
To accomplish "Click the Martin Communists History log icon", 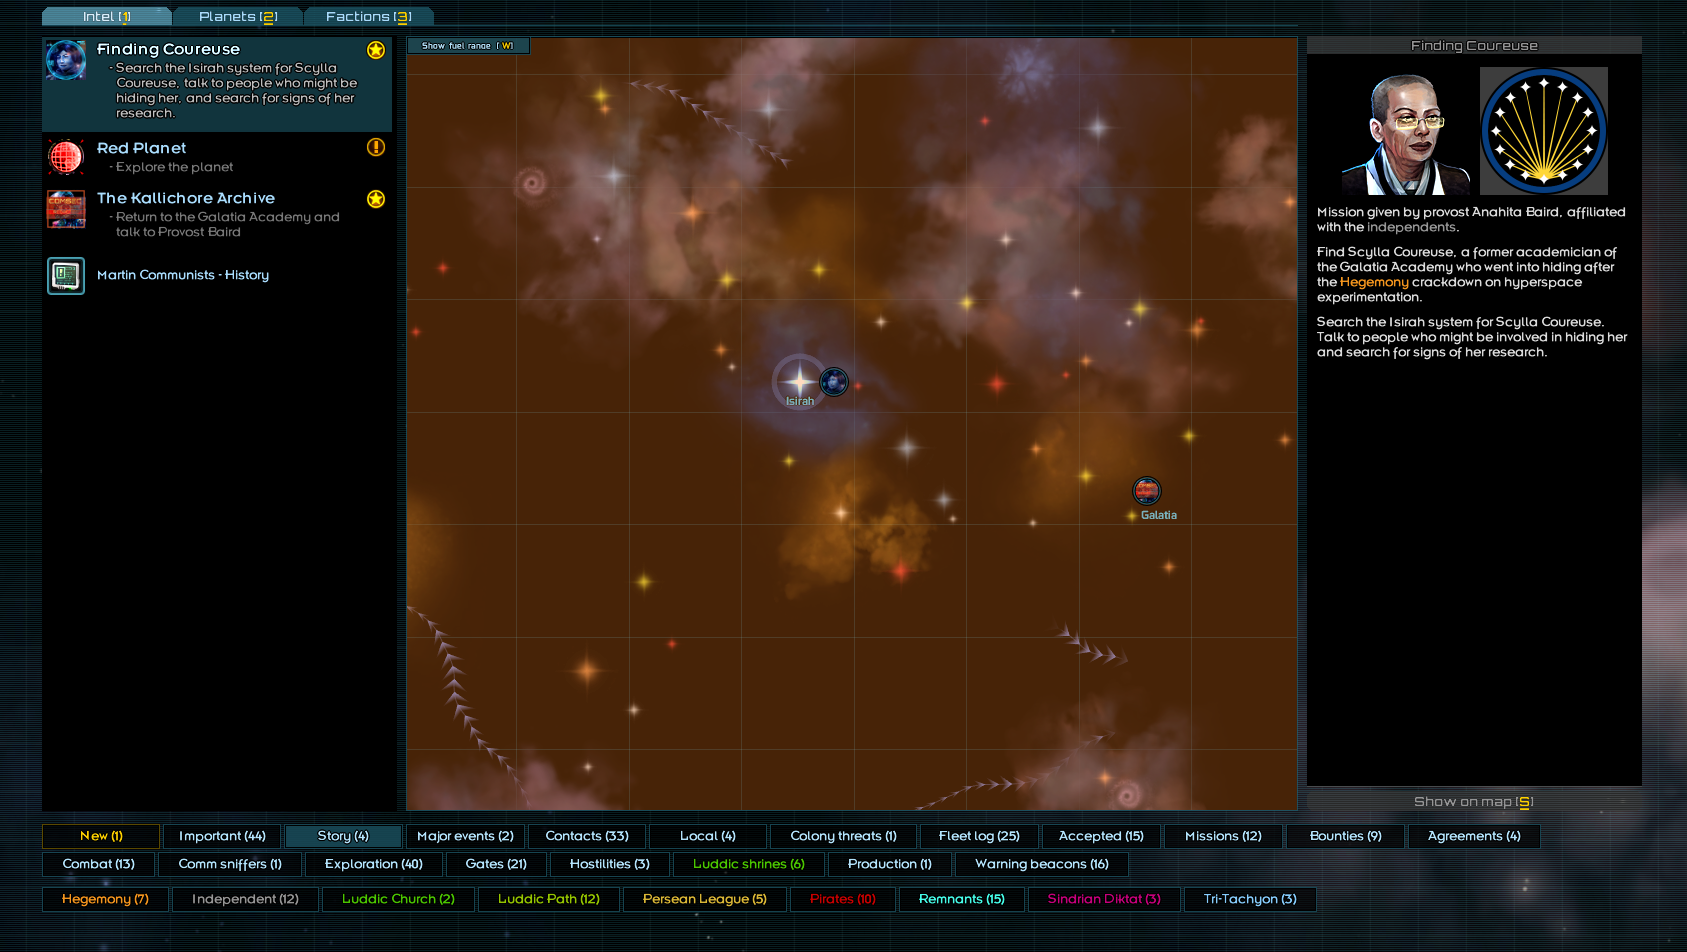I will [66, 276].
